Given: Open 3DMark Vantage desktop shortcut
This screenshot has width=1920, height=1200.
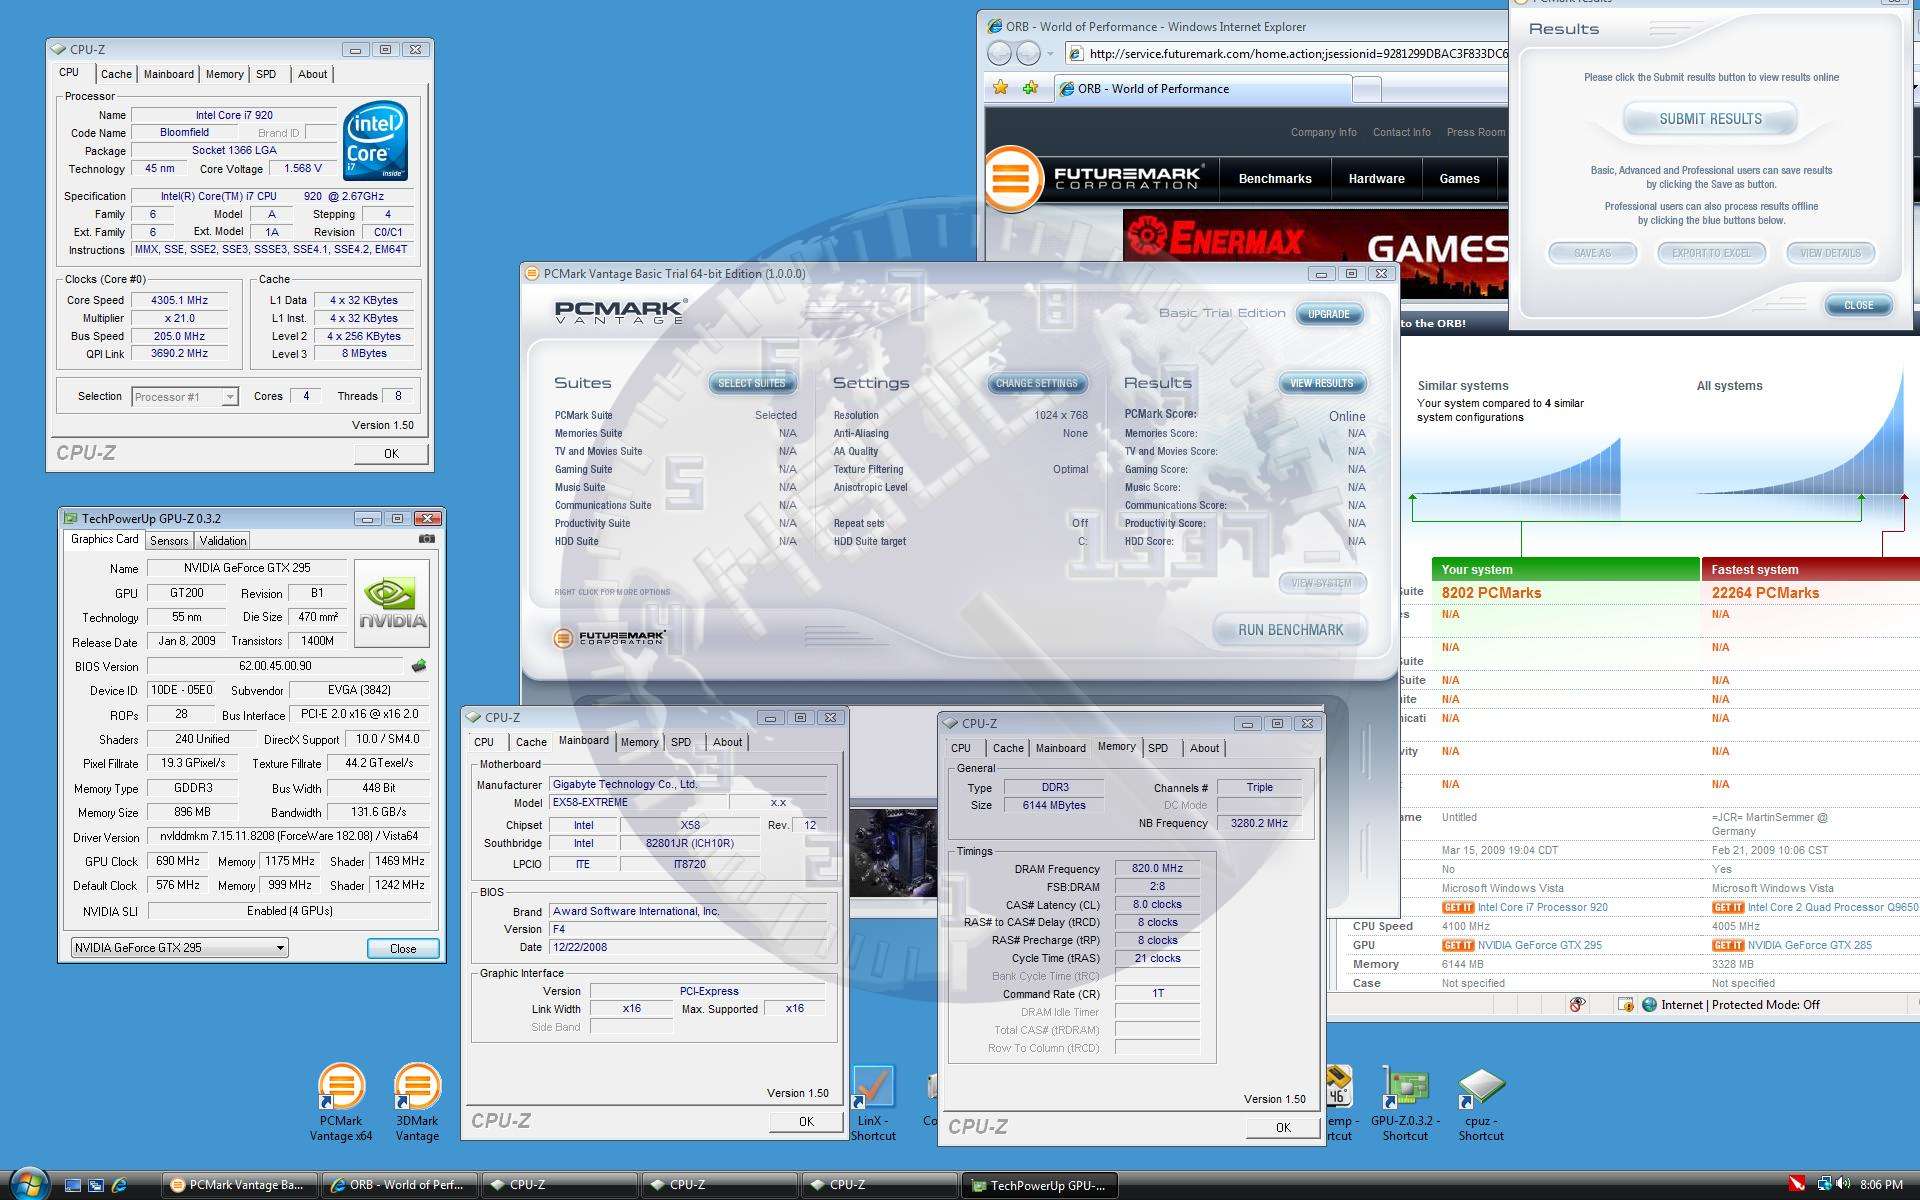Looking at the screenshot, I should click(x=417, y=1102).
